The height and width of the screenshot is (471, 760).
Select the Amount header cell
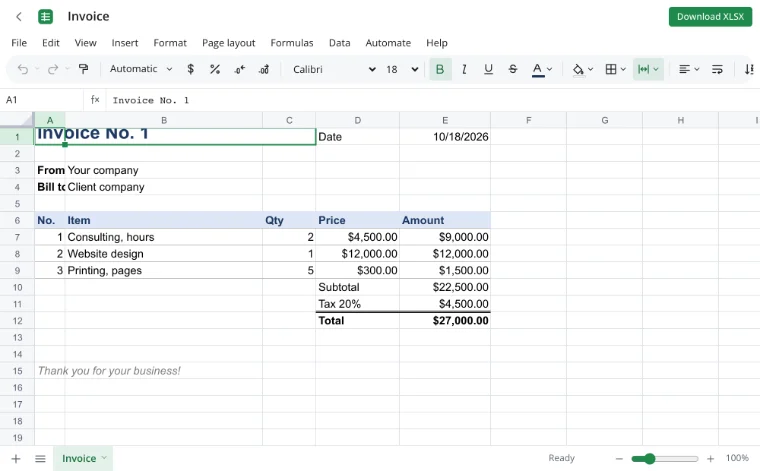click(445, 220)
